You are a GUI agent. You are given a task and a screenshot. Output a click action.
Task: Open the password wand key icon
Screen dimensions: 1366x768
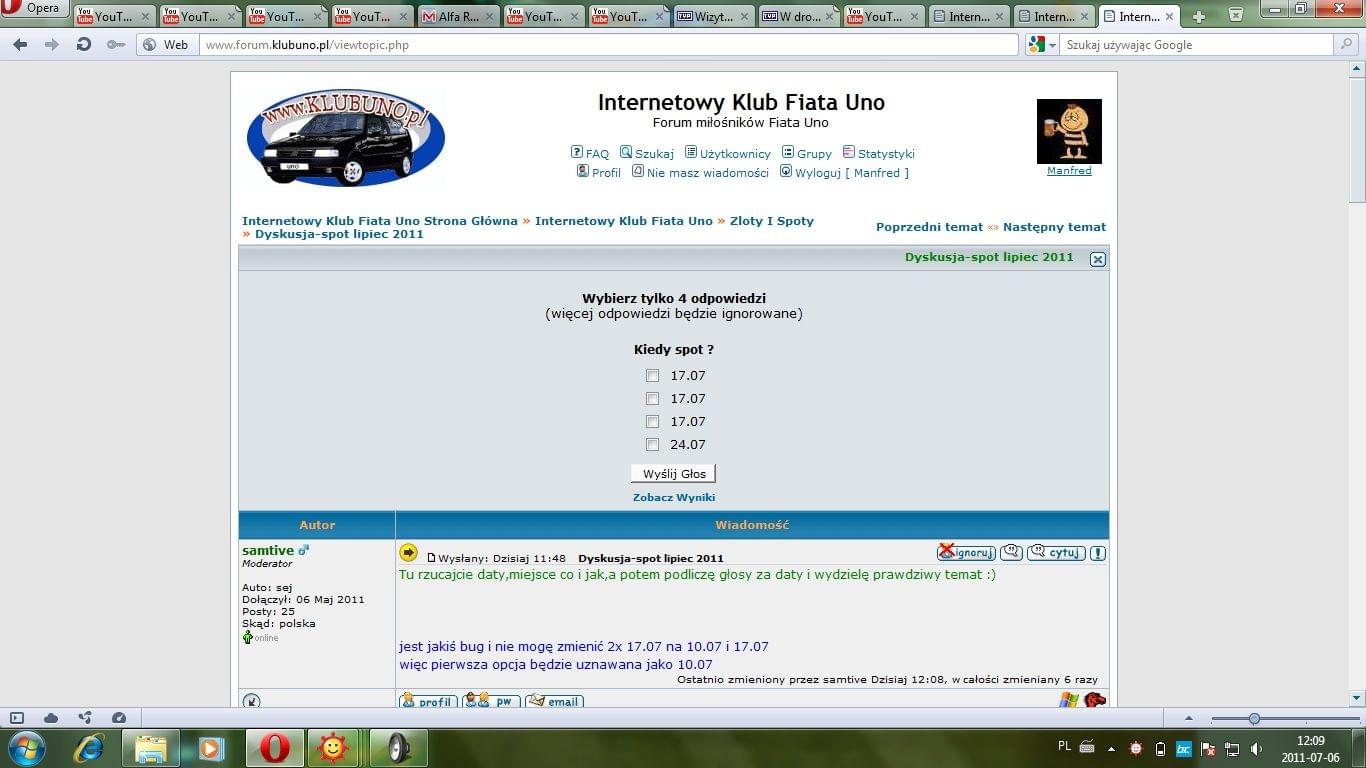tap(116, 45)
